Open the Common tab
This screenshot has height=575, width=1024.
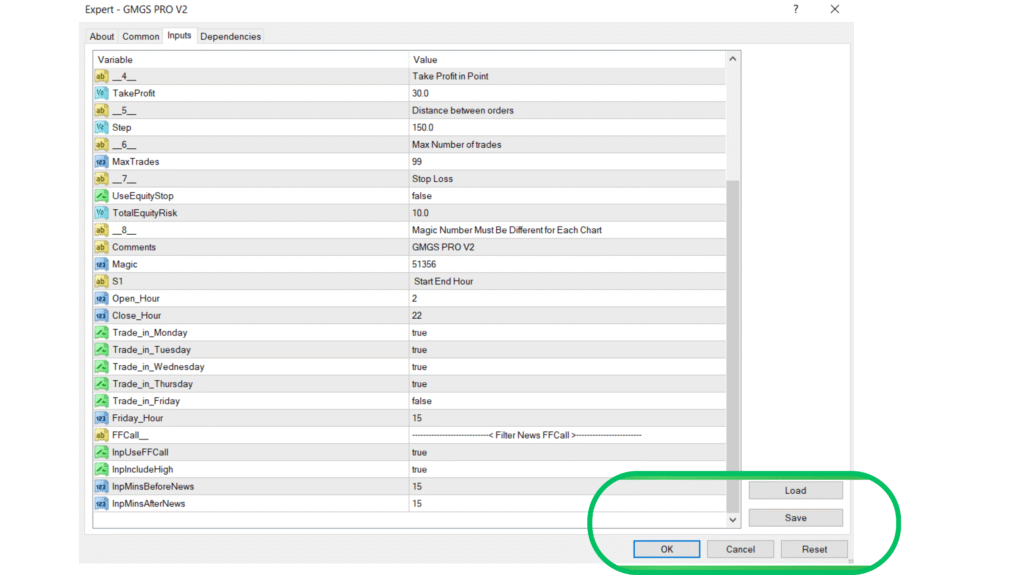coord(141,37)
